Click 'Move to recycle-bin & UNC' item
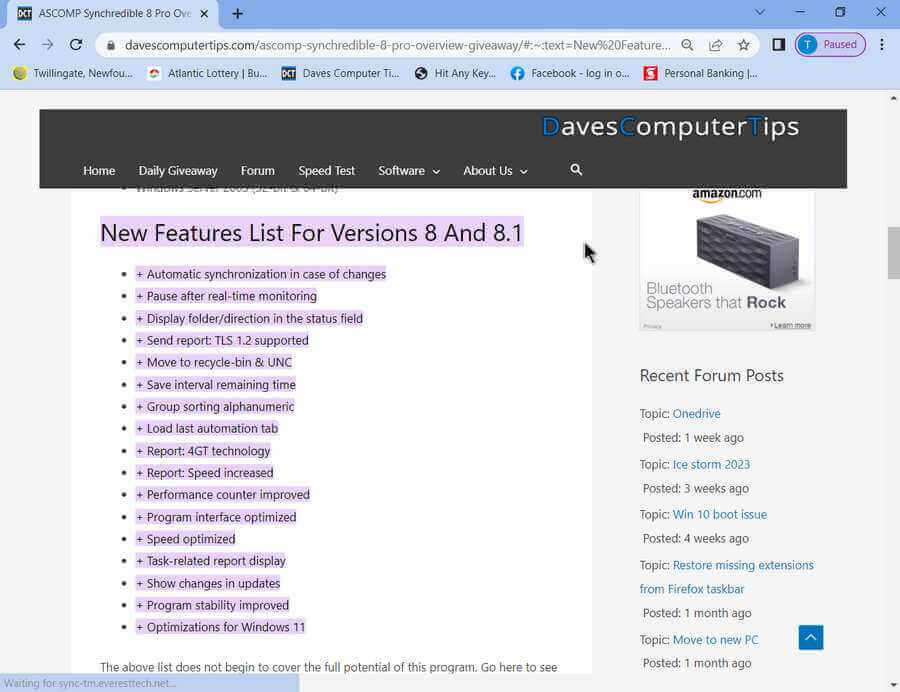This screenshot has width=900, height=692. click(214, 362)
